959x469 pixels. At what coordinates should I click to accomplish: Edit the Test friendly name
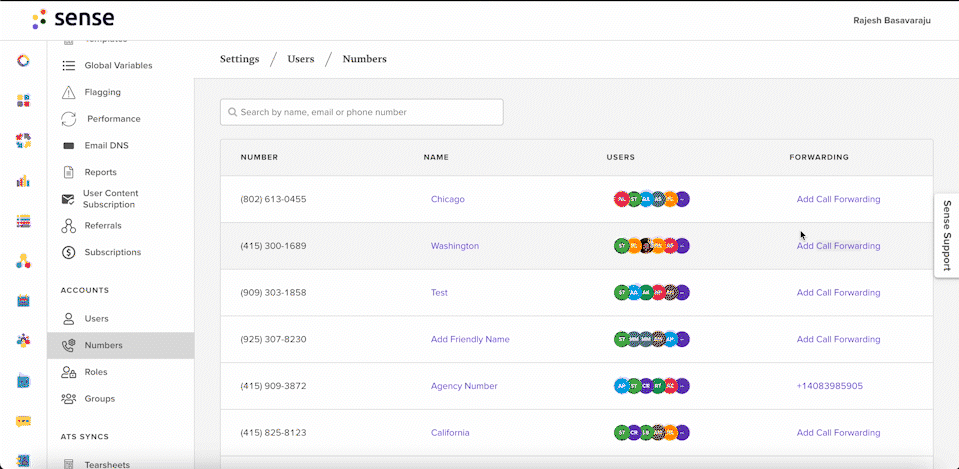pos(439,293)
